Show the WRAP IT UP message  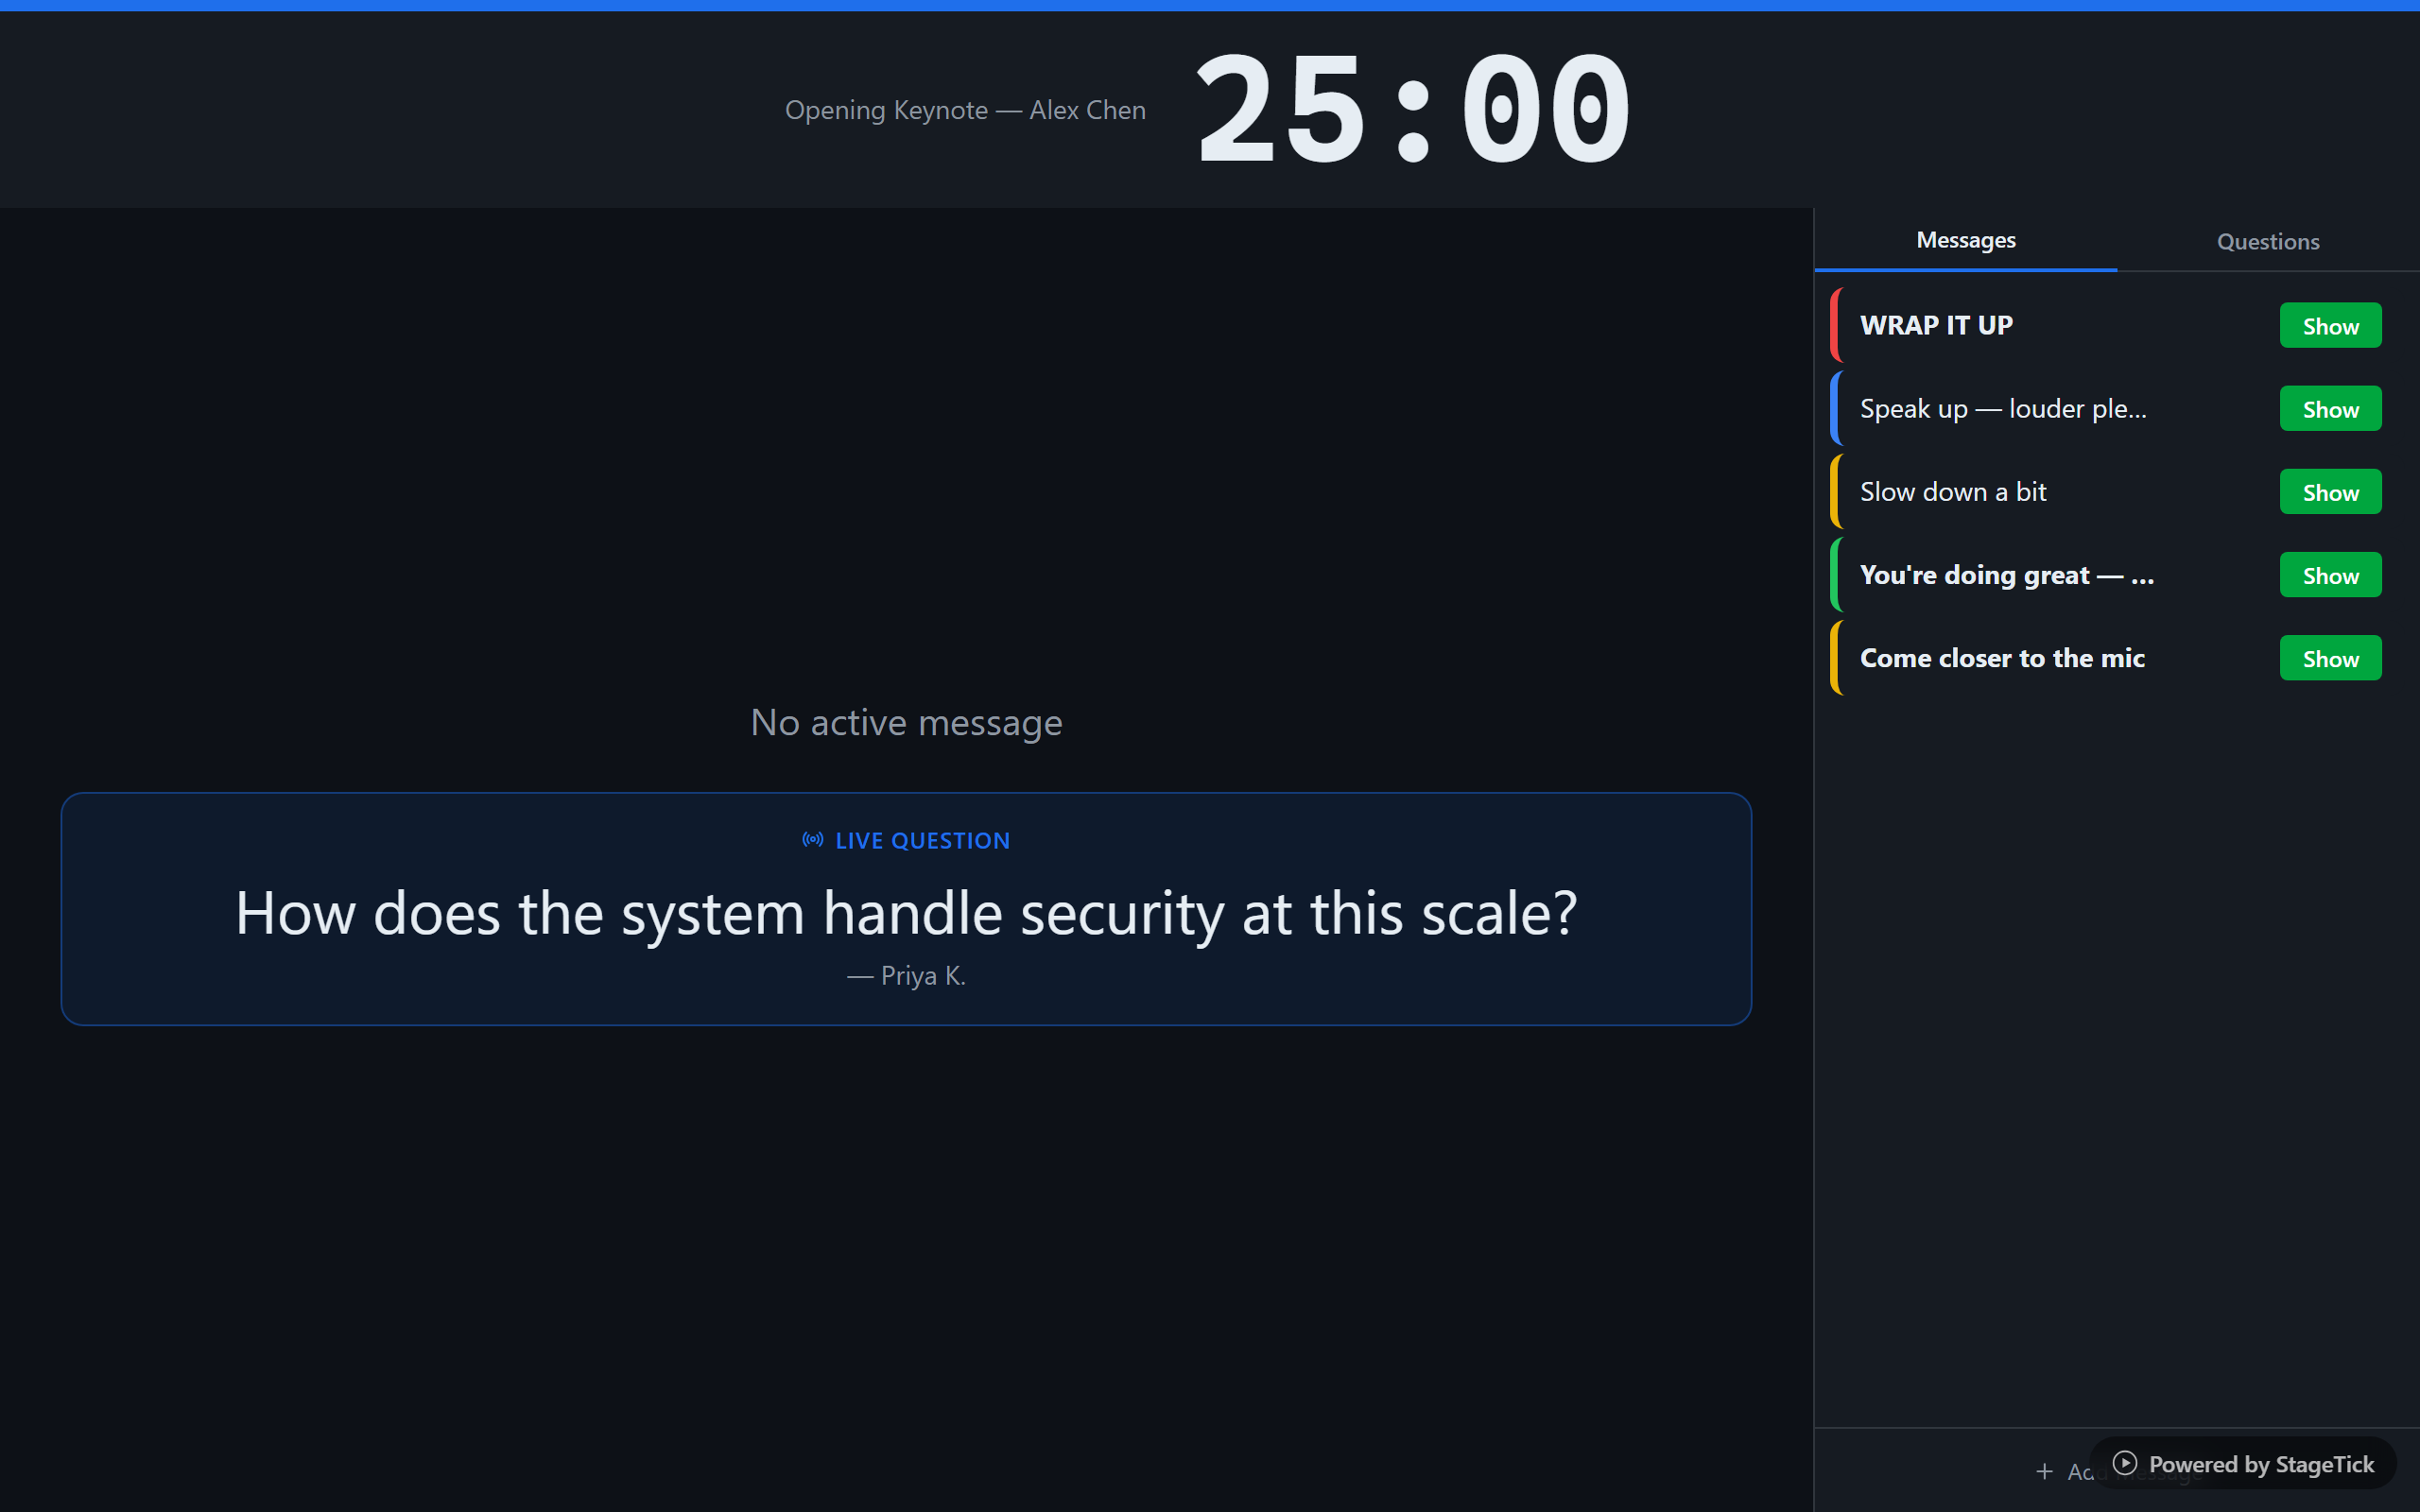coord(2329,324)
